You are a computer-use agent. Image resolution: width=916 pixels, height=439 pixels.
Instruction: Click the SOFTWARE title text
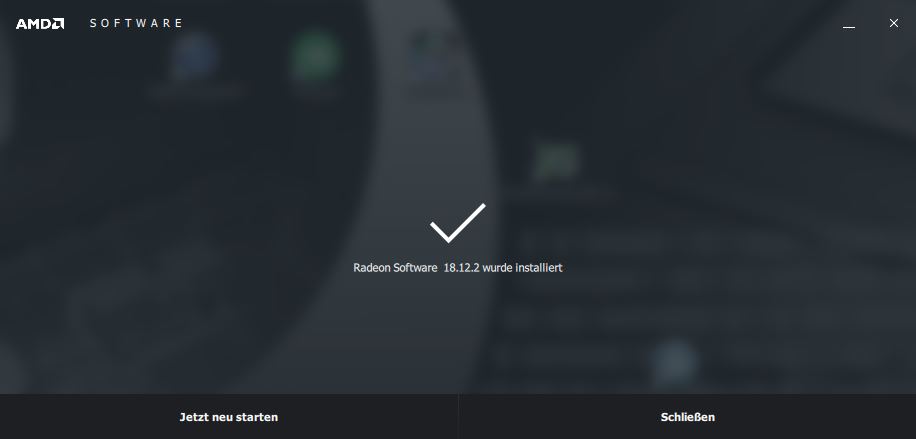[x=136, y=23]
